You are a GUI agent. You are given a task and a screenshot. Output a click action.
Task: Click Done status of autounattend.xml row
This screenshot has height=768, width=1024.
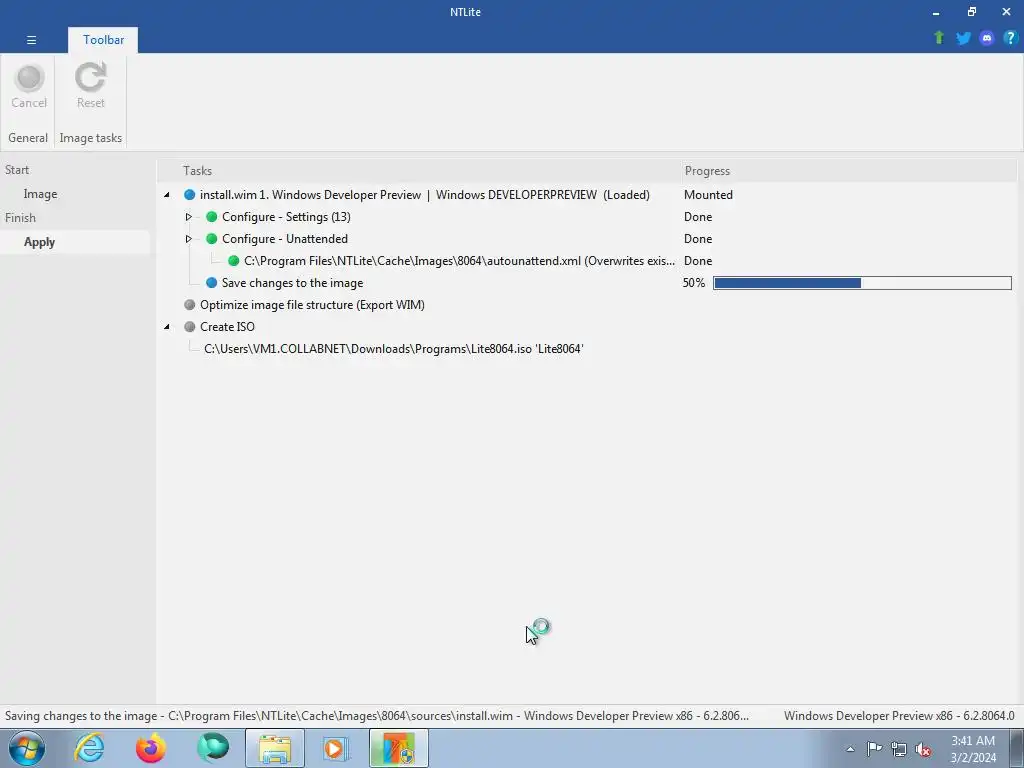(697, 261)
